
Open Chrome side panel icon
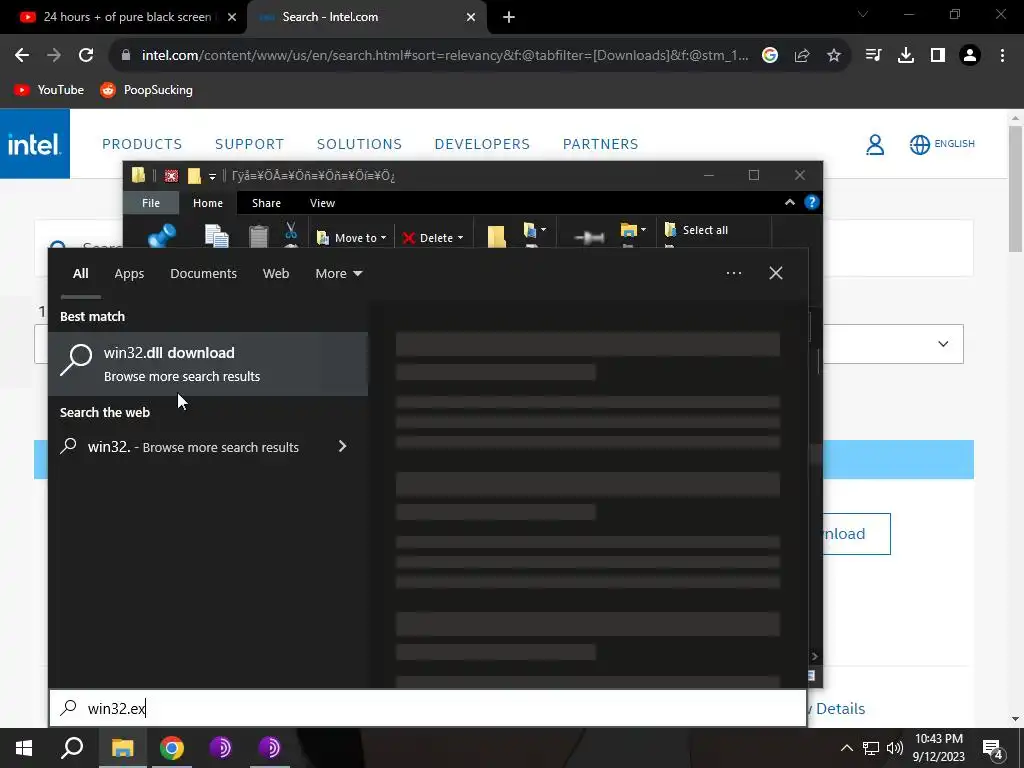(x=938, y=56)
